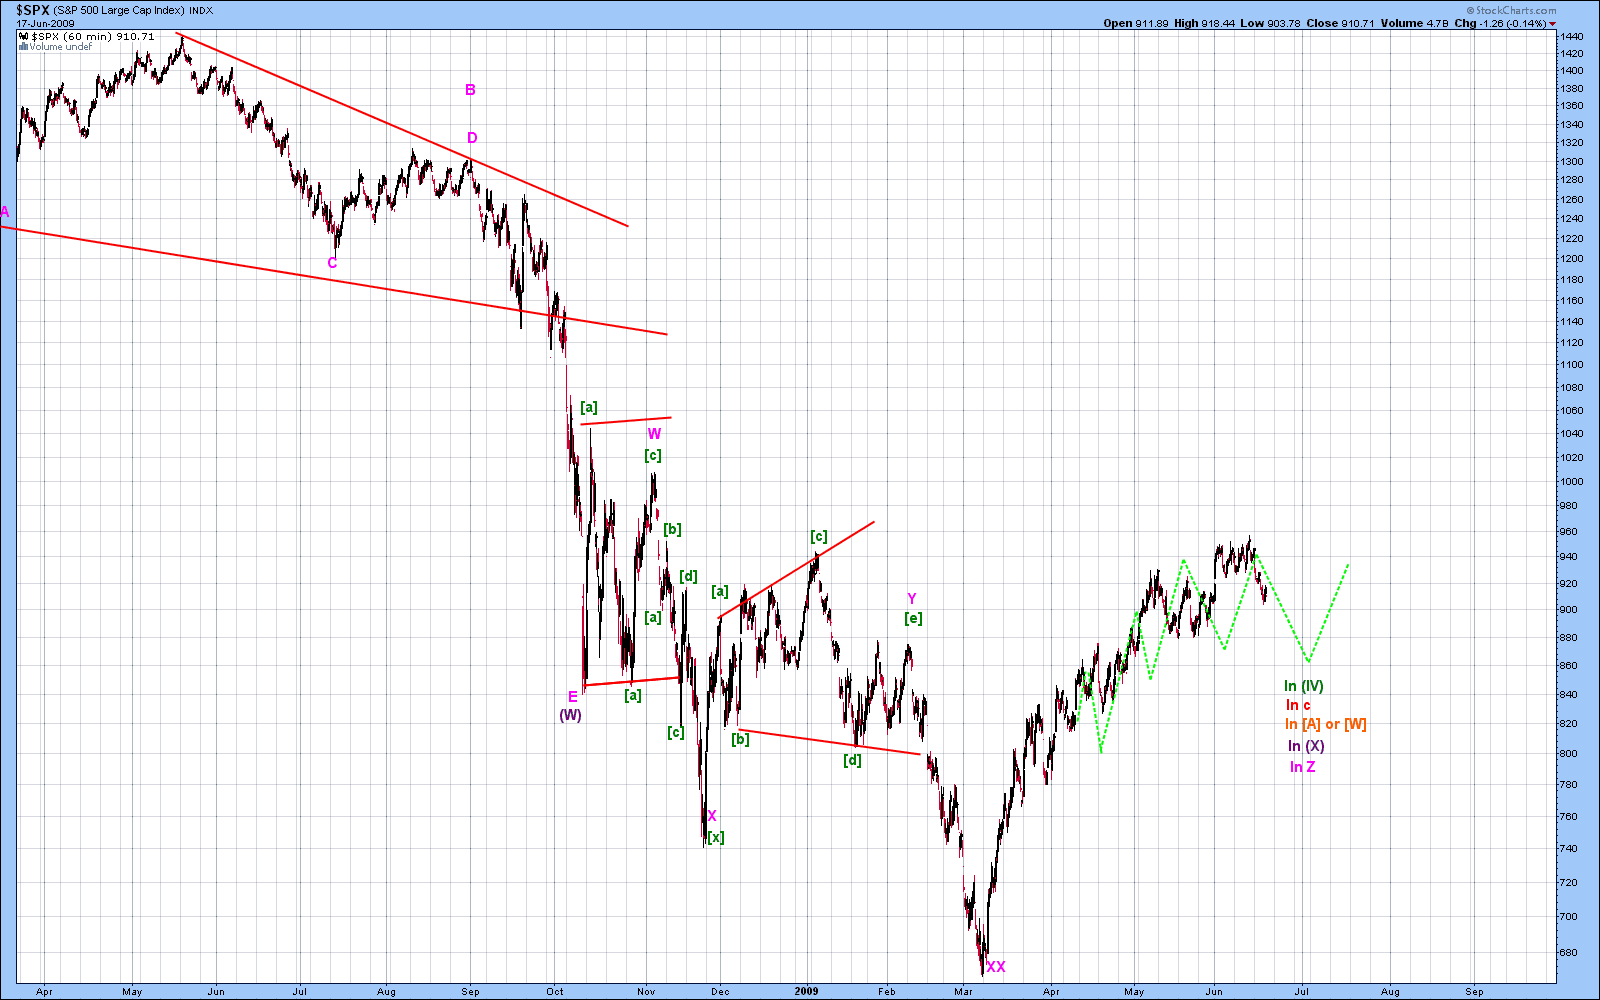1600x1000 pixels.
Task: Click the $SPX ticker title
Action: (x=32, y=10)
